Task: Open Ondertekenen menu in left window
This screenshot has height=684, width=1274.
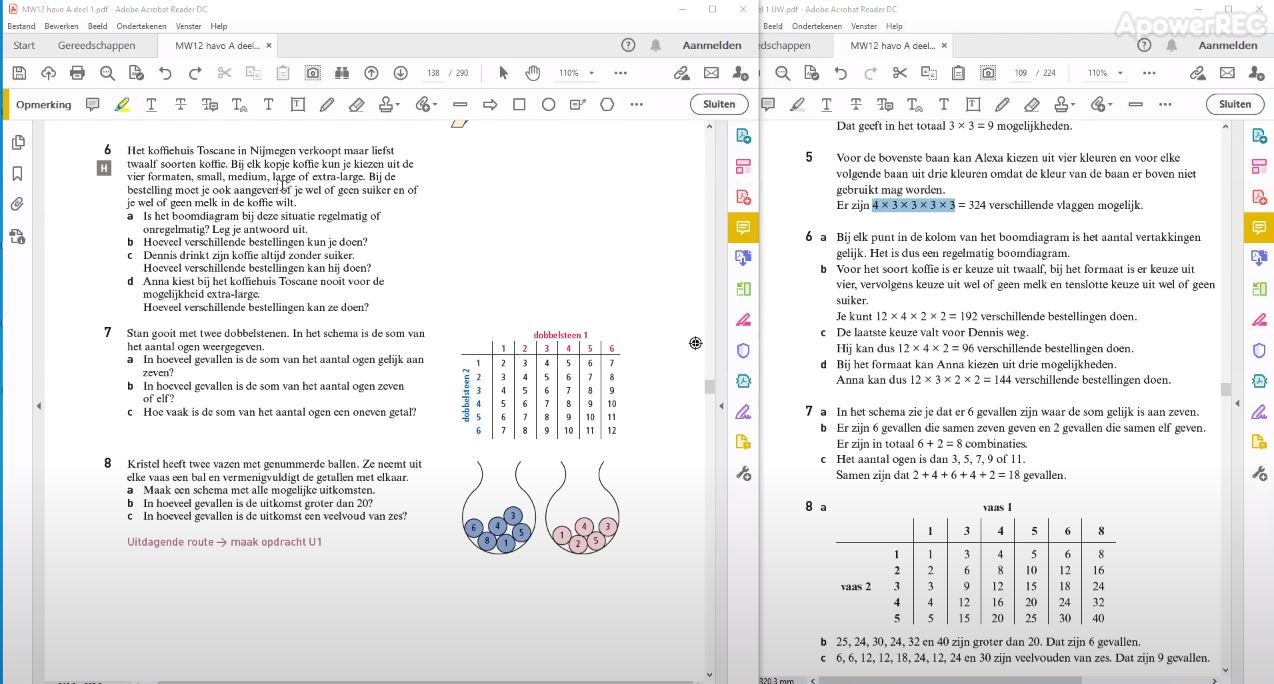Action: coord(142,26)
